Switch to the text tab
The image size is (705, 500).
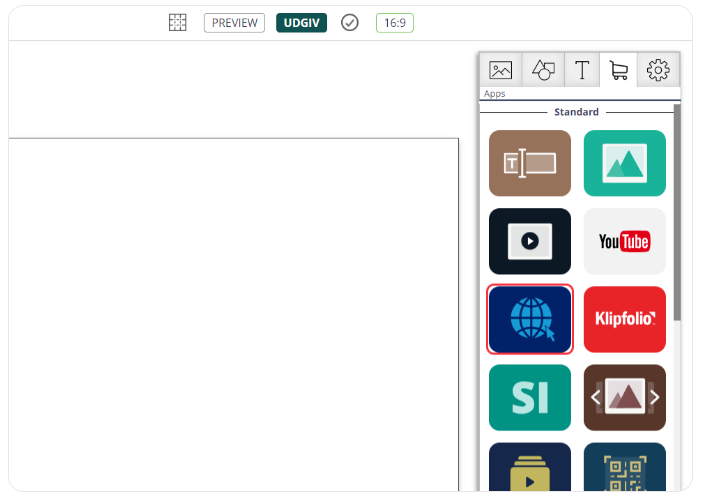tap(582, 70)
